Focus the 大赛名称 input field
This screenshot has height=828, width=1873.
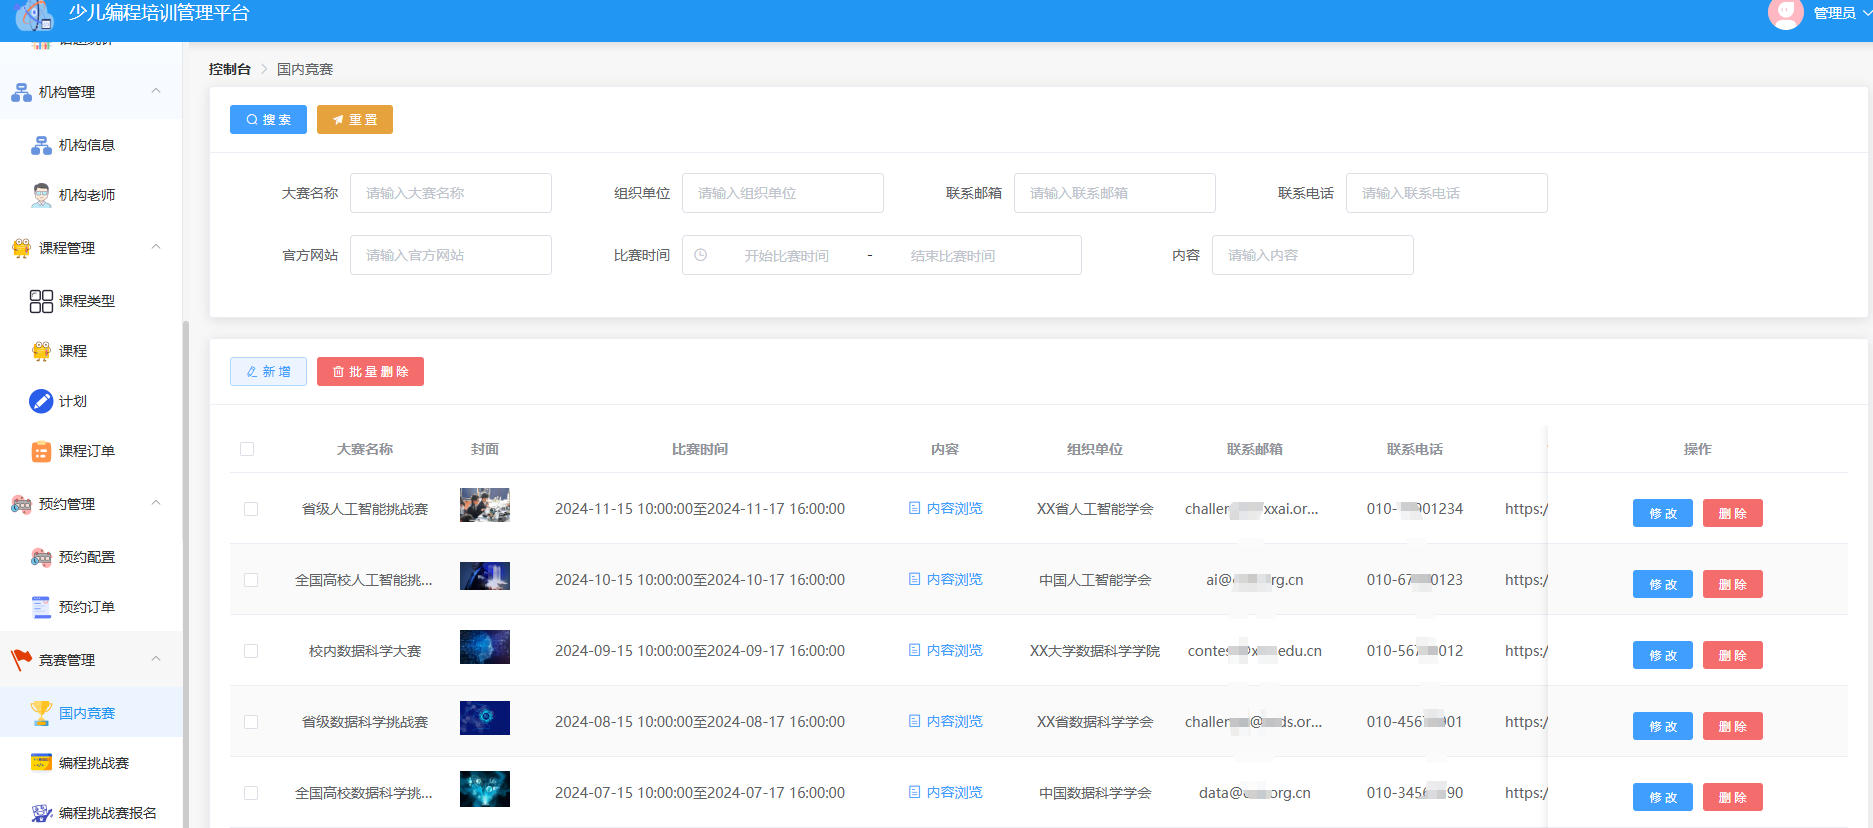(451, 193)
